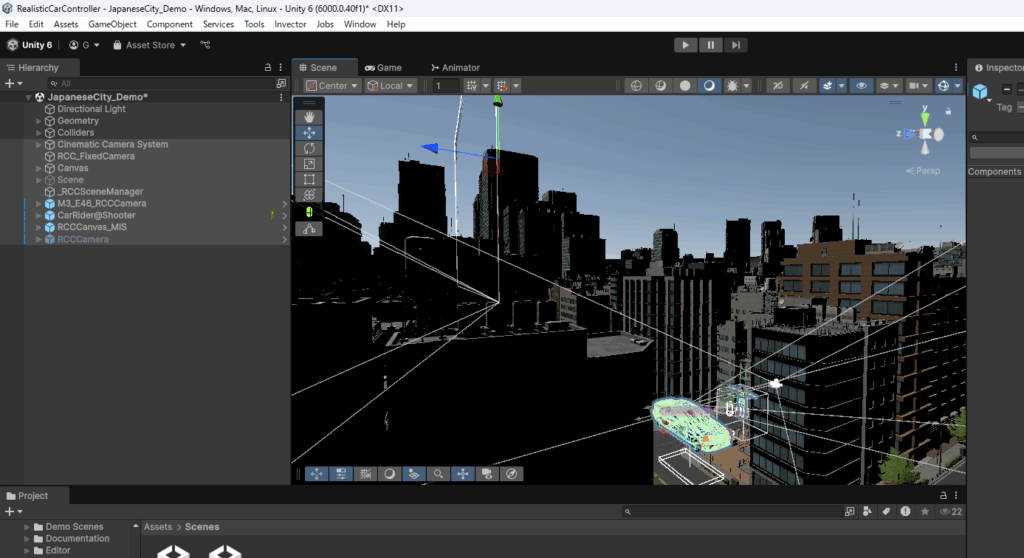Open the Invector menu

[290, 24]
